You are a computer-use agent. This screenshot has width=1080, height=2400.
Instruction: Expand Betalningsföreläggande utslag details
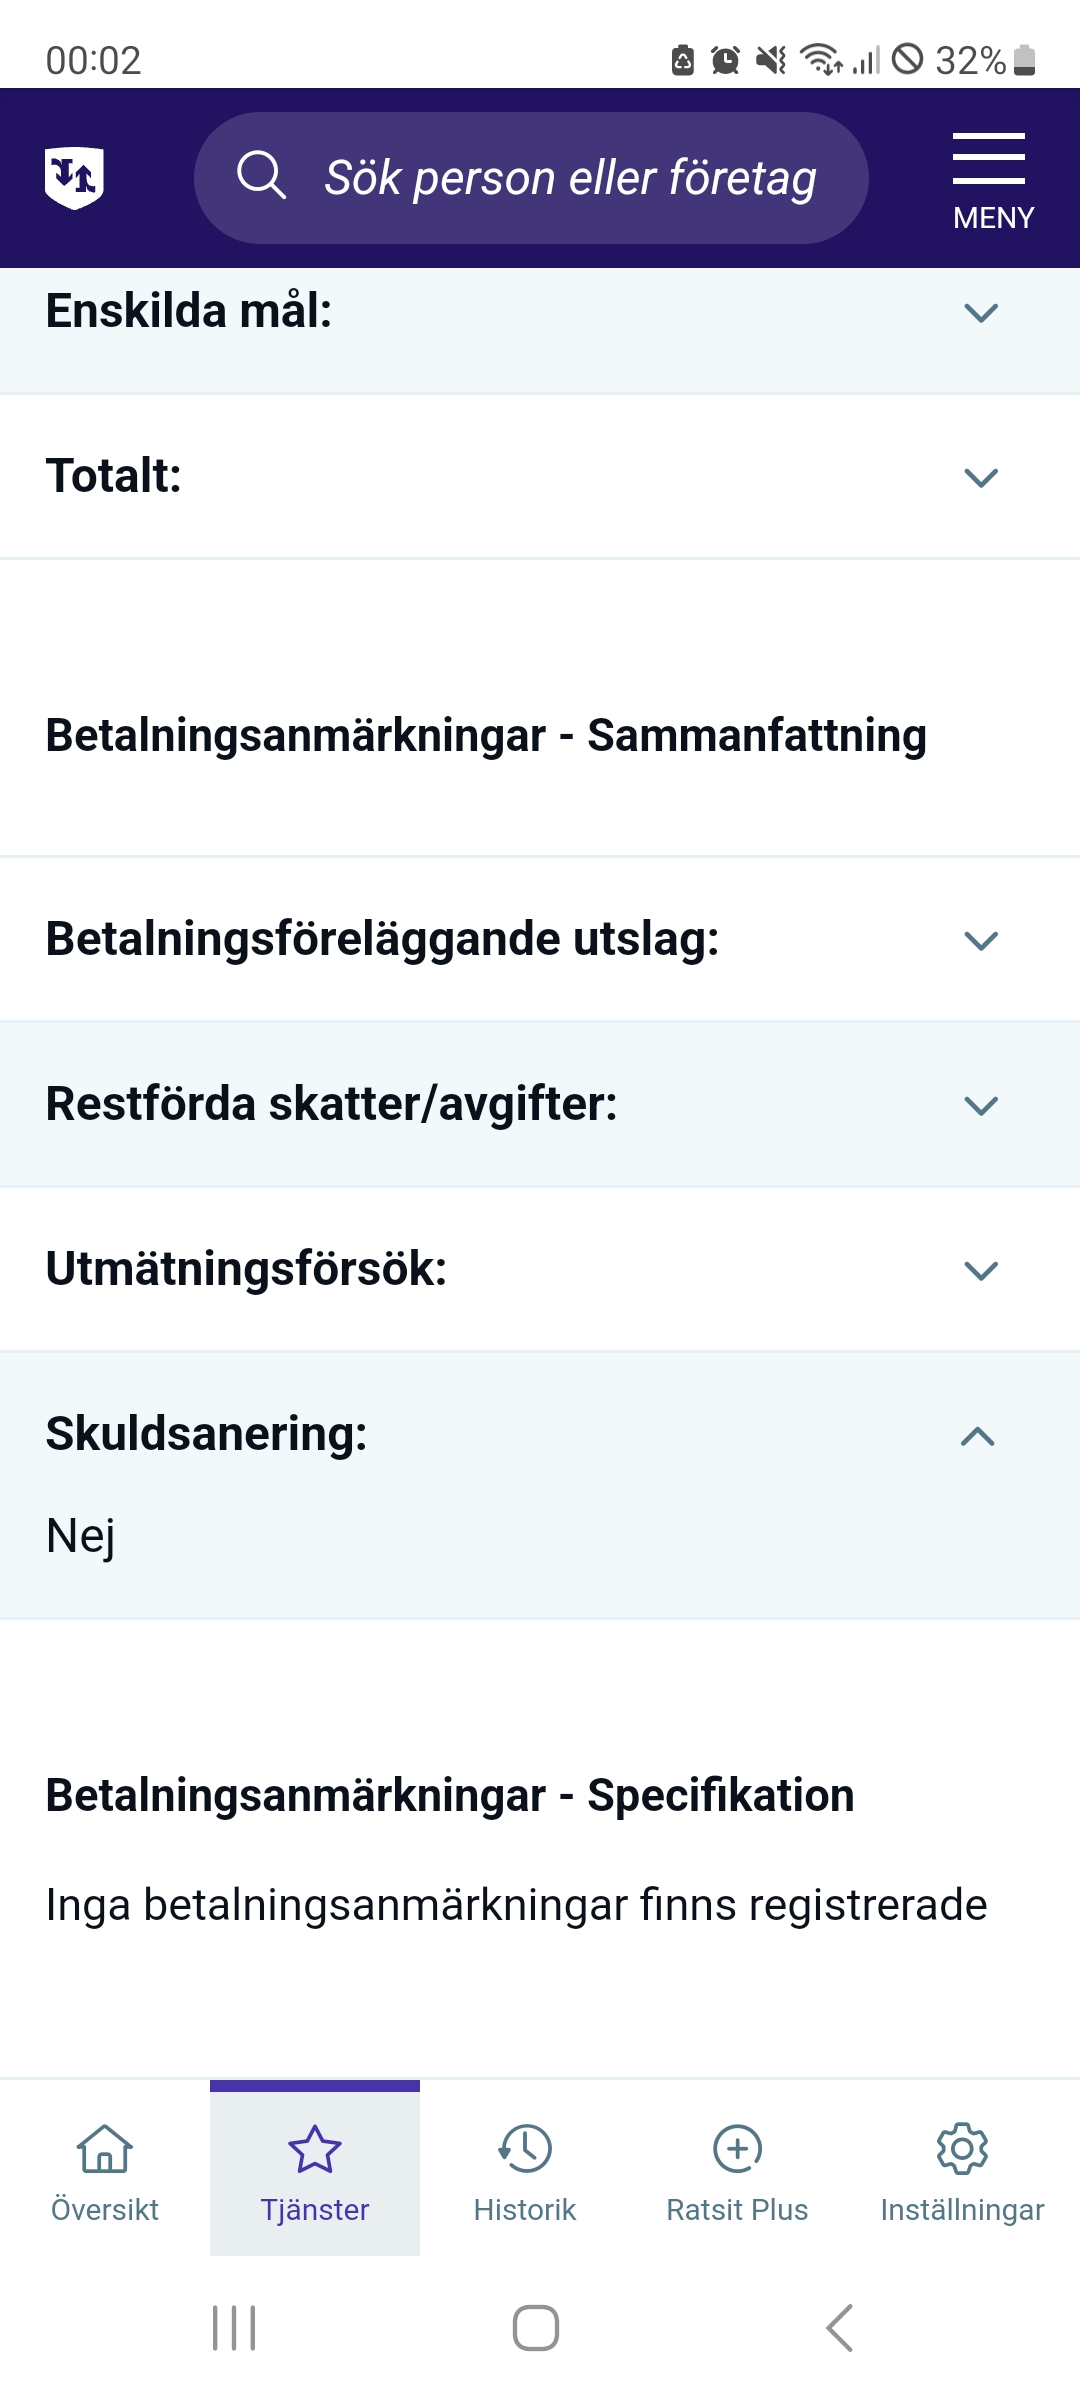980,940
